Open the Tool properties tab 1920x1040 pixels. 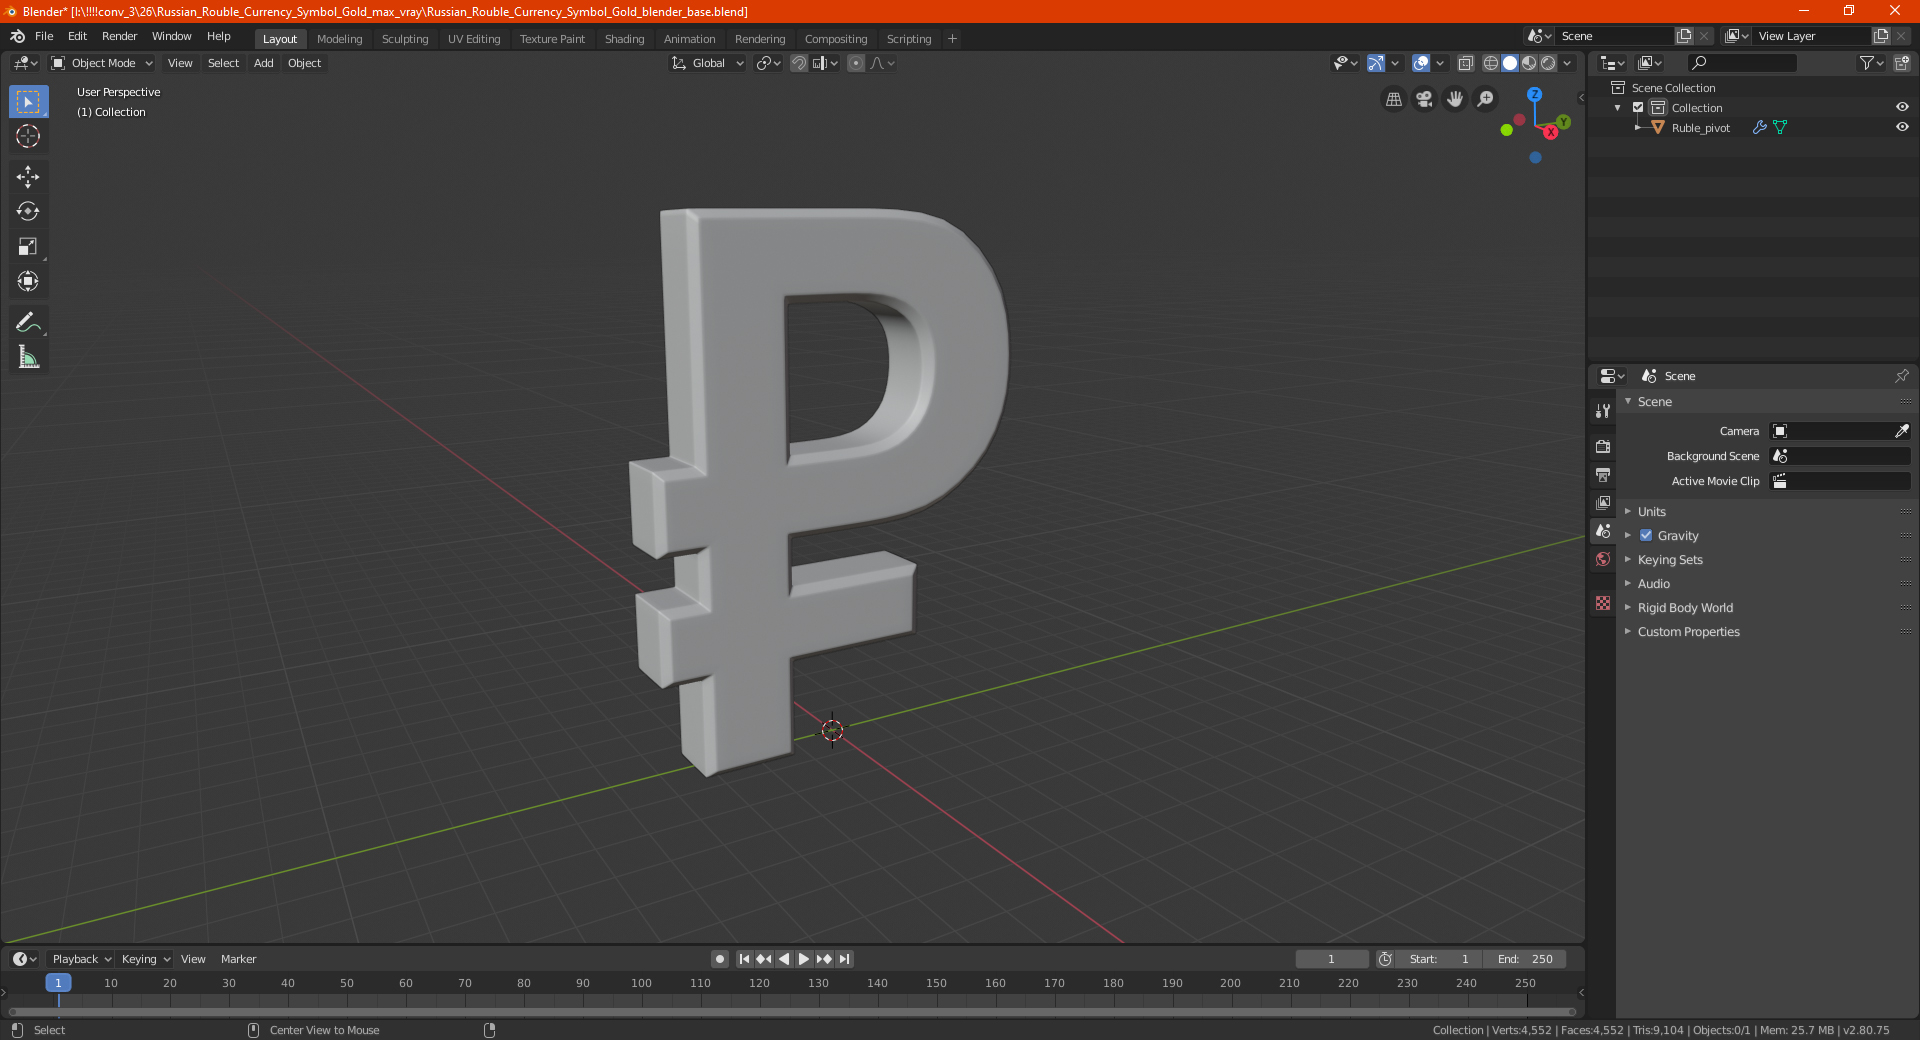click(1603, 411)
